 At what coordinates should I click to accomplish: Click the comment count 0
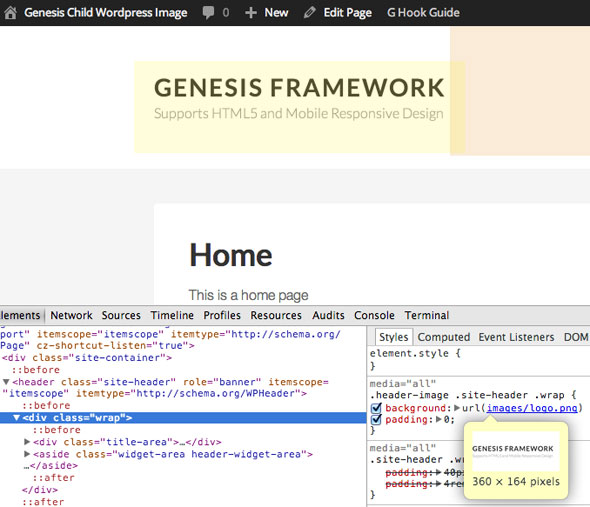226,13
